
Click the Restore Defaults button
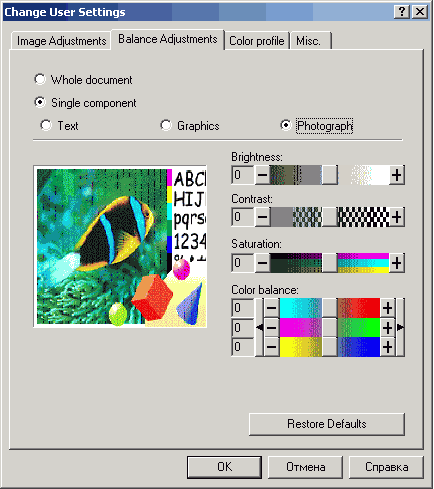(327, 424)
